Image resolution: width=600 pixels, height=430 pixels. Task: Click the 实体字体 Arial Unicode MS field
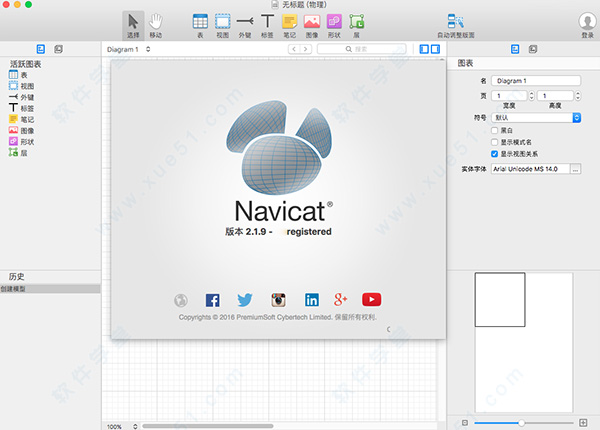coord(531,169)
